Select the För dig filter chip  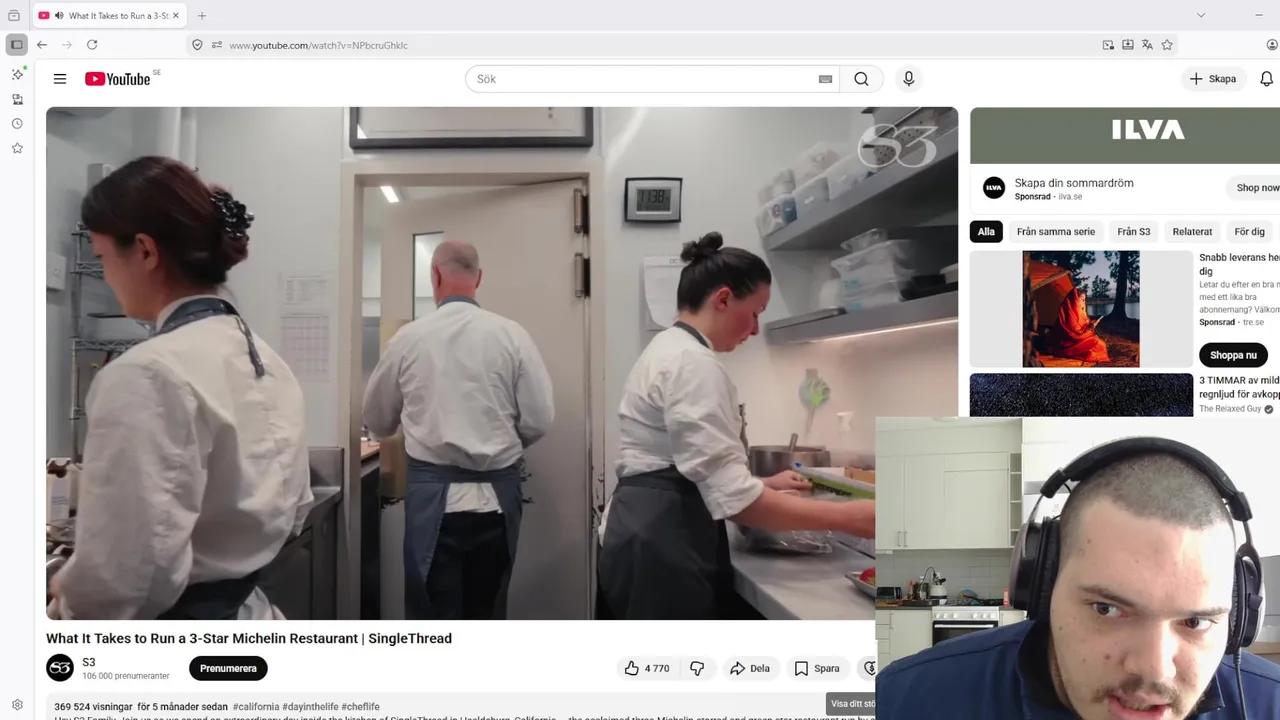(1250, 231)
